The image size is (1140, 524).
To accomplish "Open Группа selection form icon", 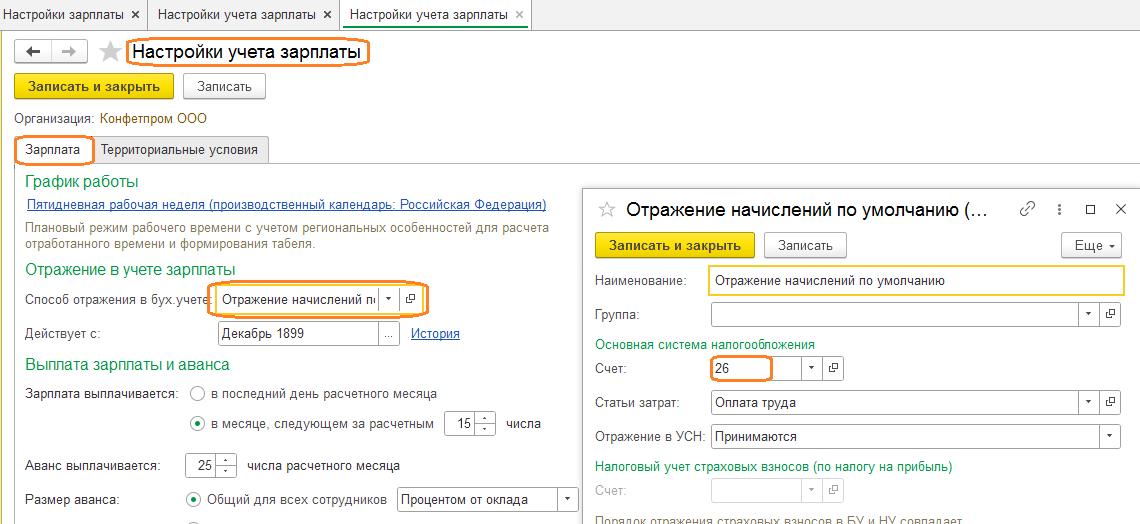I will (1111, 315).
